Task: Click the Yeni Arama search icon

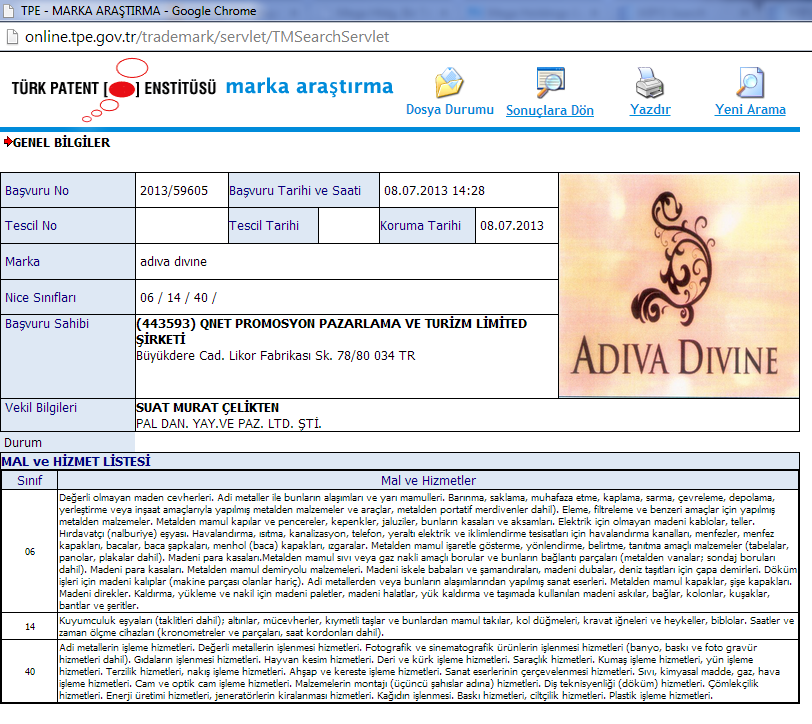Action: click(750, 82)
